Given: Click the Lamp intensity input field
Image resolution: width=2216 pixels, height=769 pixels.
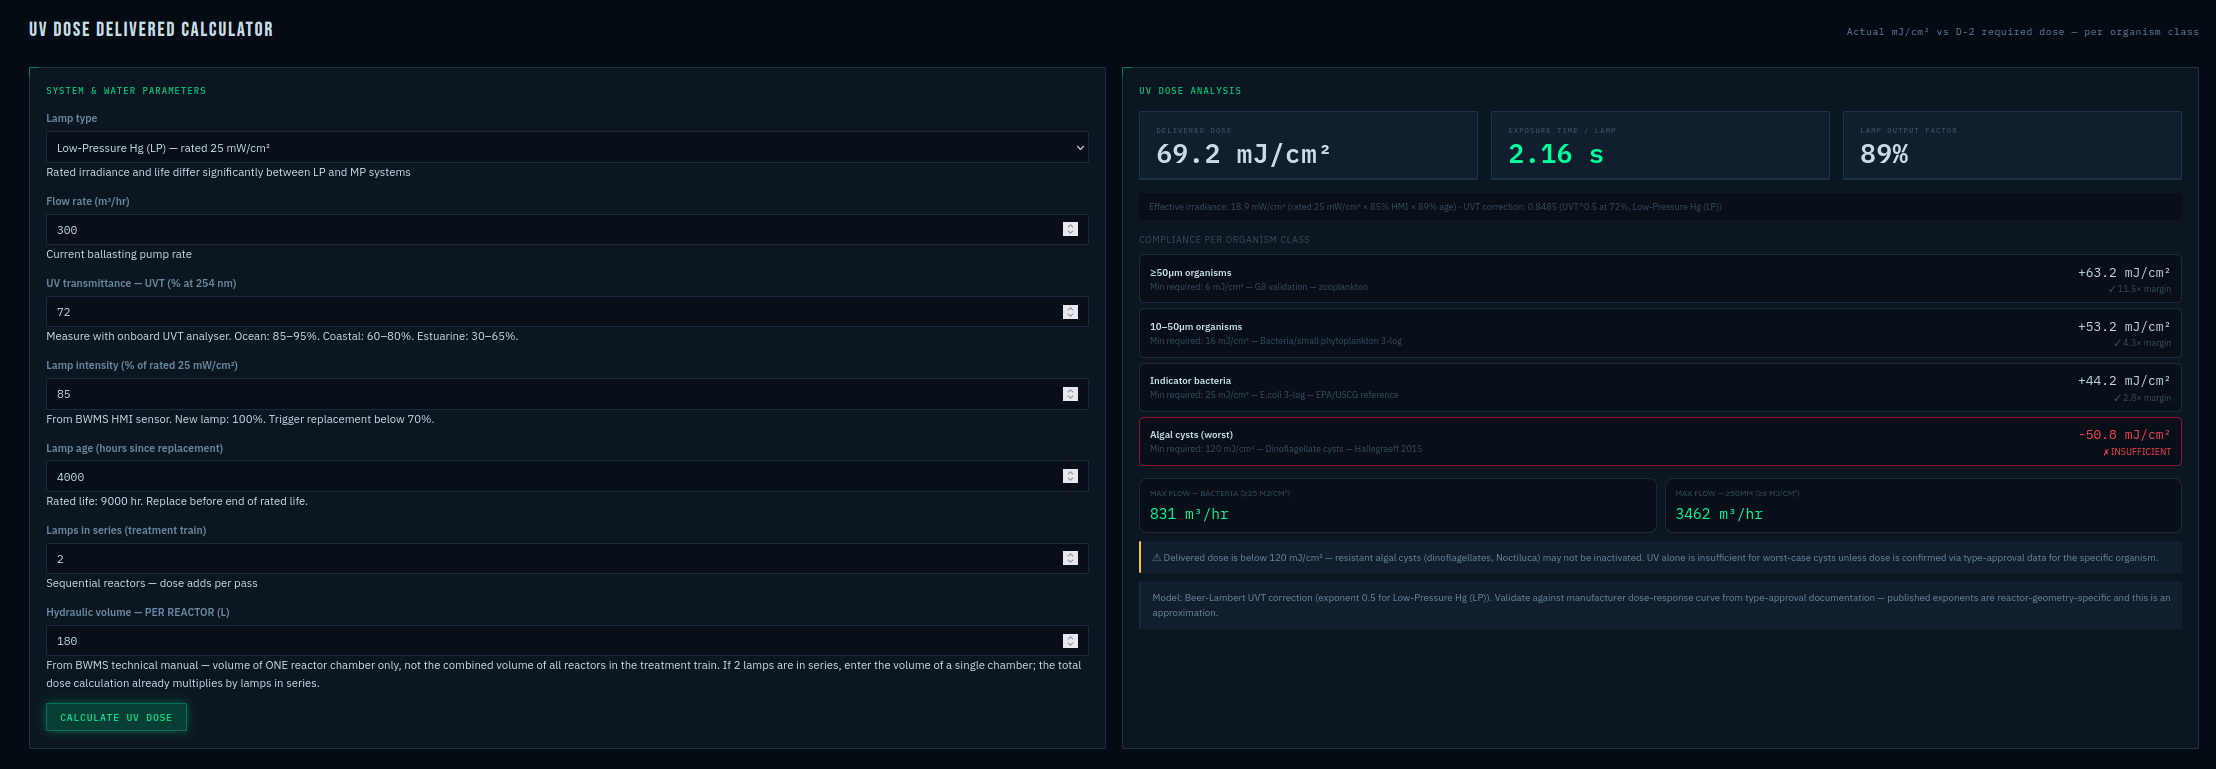Looking at the screenshot, I should (x=567, y=394).
